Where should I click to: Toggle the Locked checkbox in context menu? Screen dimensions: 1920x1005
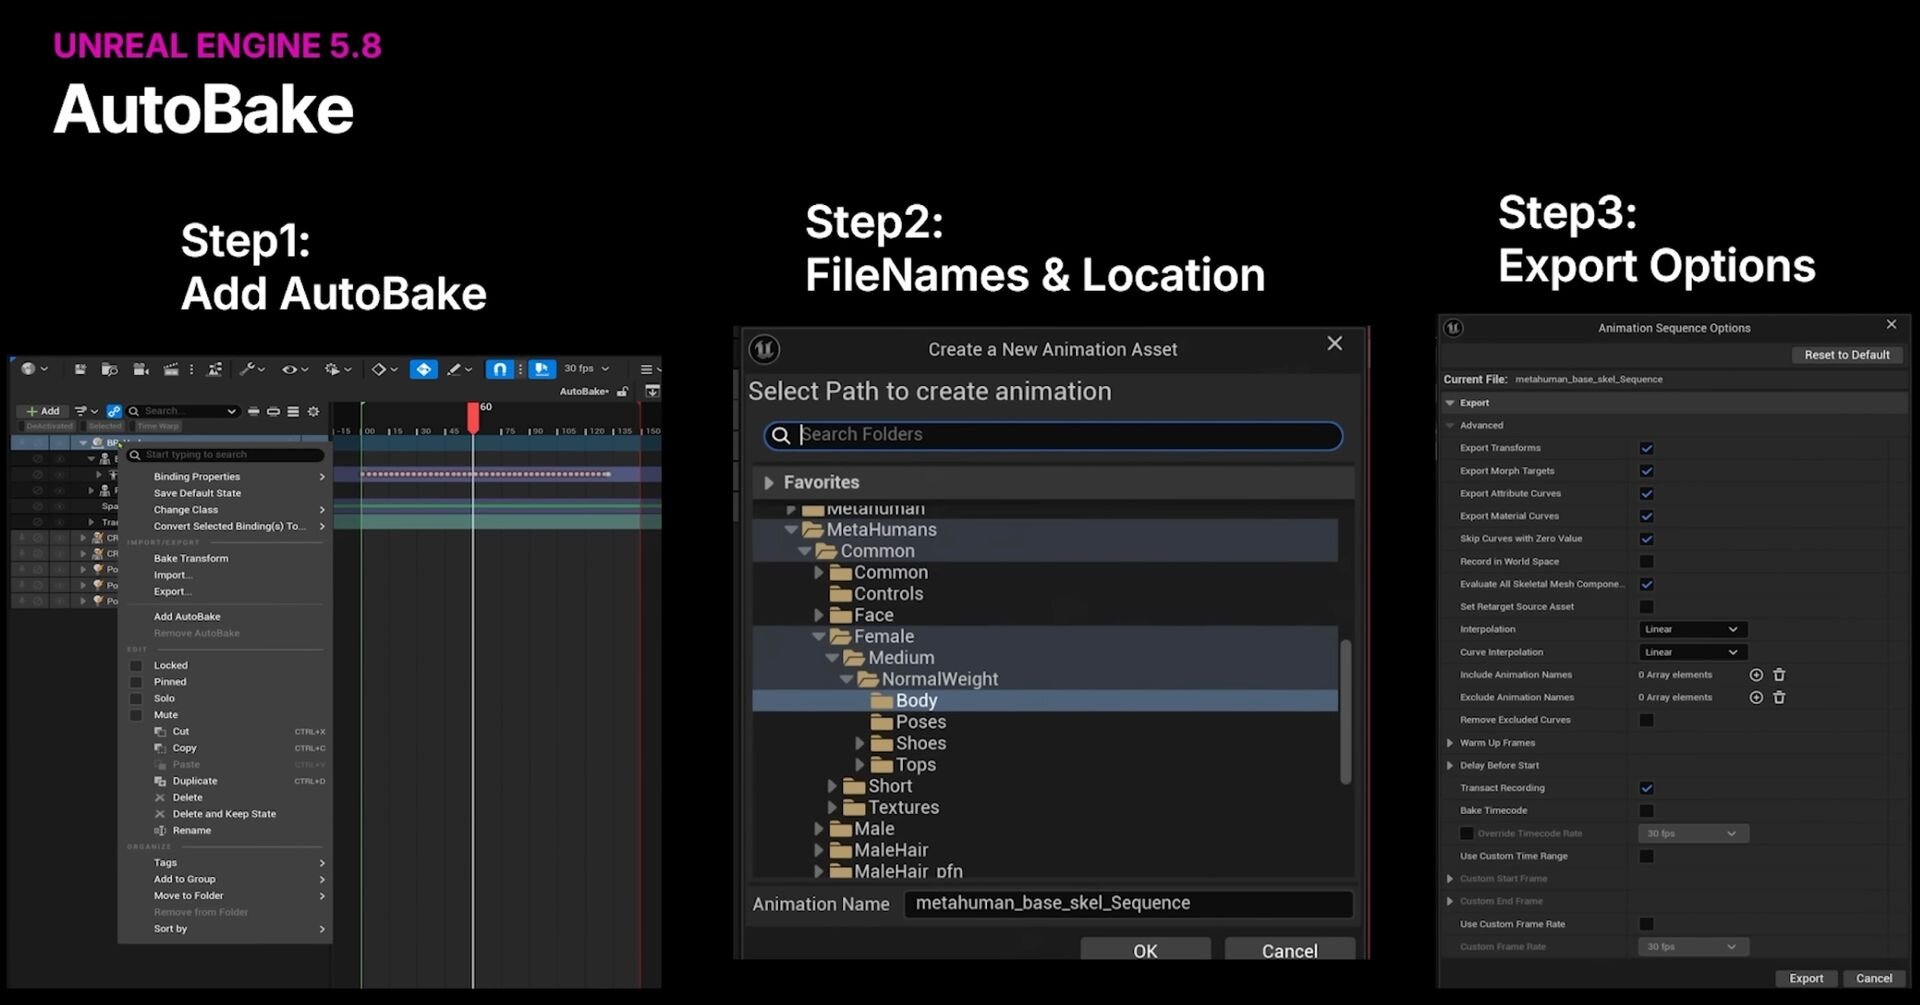tap(136, 666)
